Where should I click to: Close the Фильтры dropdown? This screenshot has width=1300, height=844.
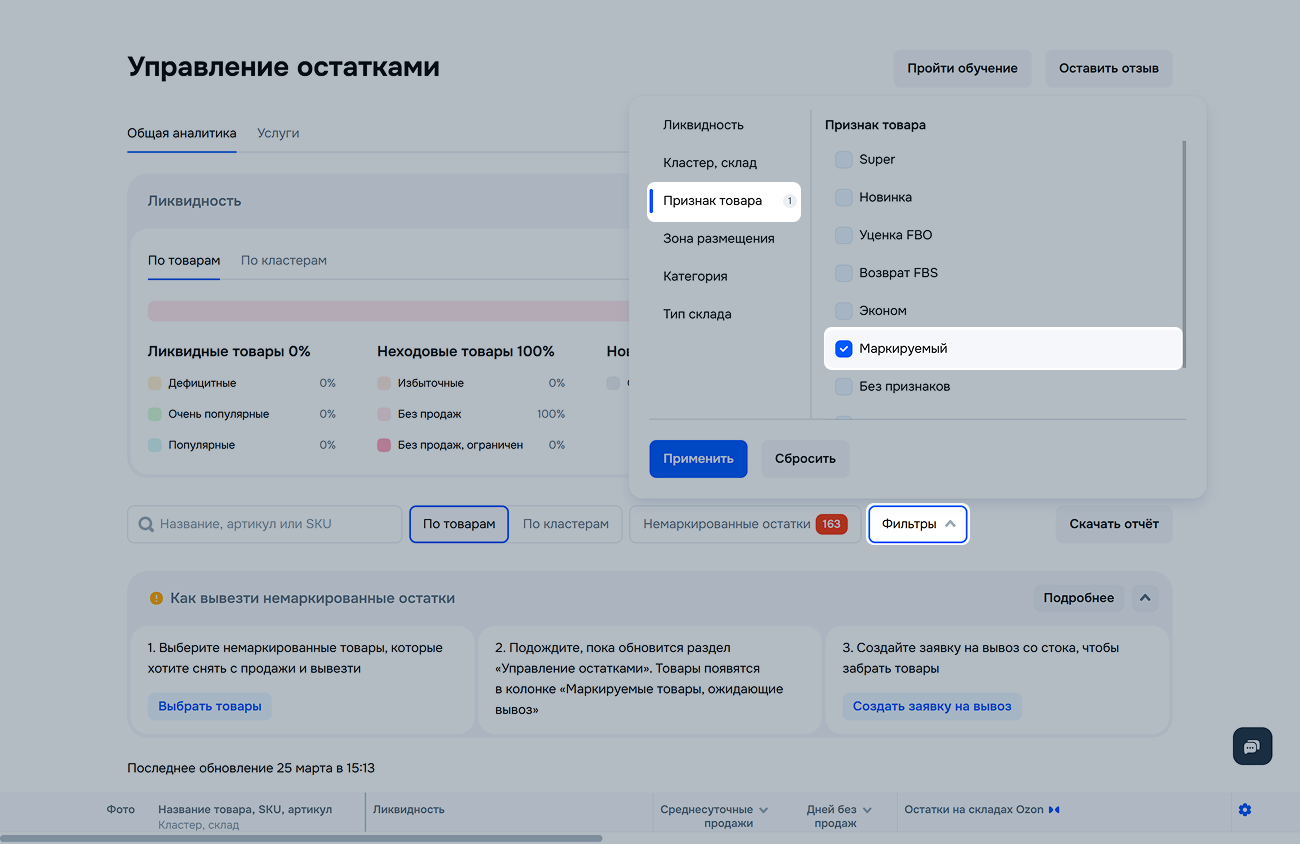coord(917,524)
